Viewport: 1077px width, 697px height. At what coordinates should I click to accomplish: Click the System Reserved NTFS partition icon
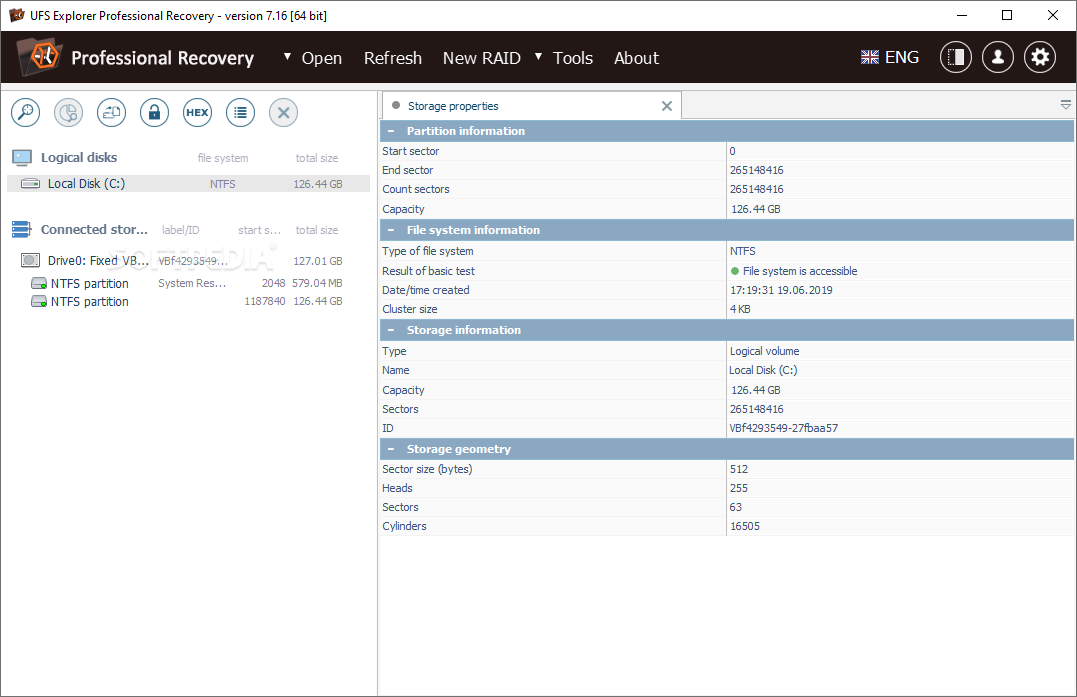[x=39, y=284]
